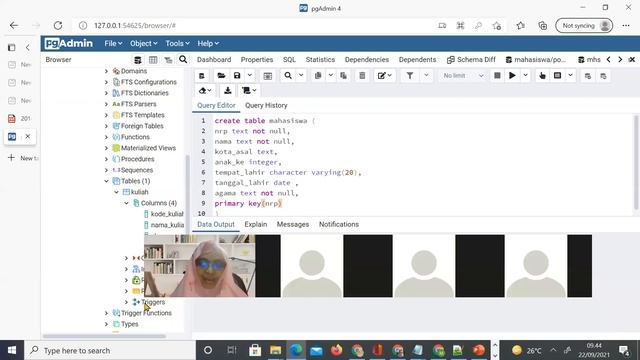
Task: Expand the Functions tree node
Action: (x=106, y=137)
